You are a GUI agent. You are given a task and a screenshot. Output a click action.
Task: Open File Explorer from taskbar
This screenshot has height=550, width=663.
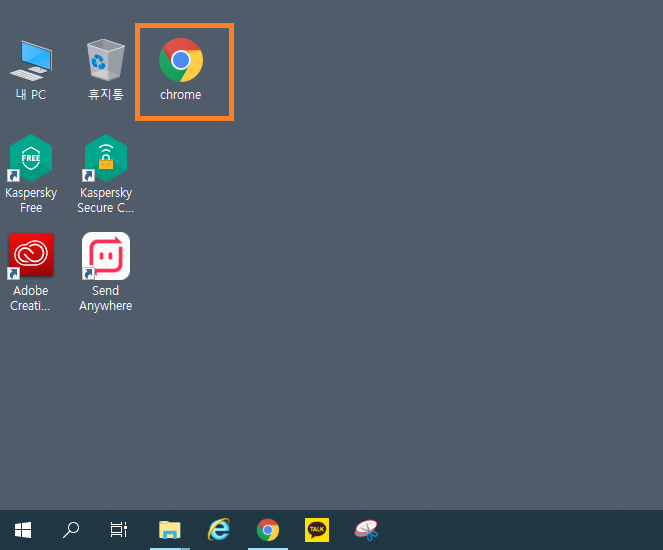(170, 530)
